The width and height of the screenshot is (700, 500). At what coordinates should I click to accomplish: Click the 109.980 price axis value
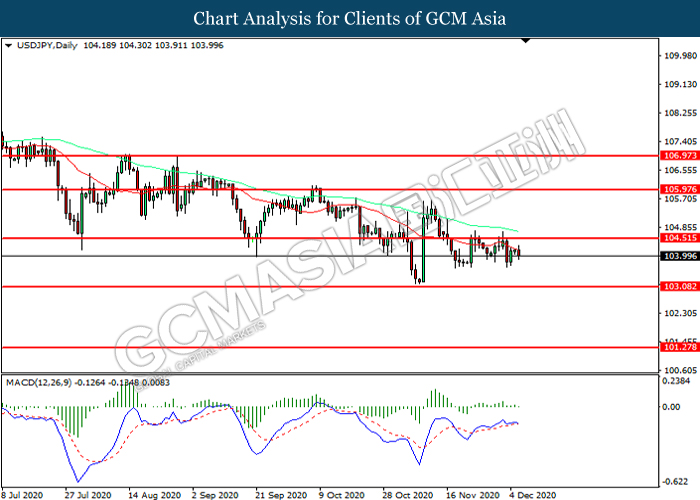pyautogui.click(x=680, y=56)
